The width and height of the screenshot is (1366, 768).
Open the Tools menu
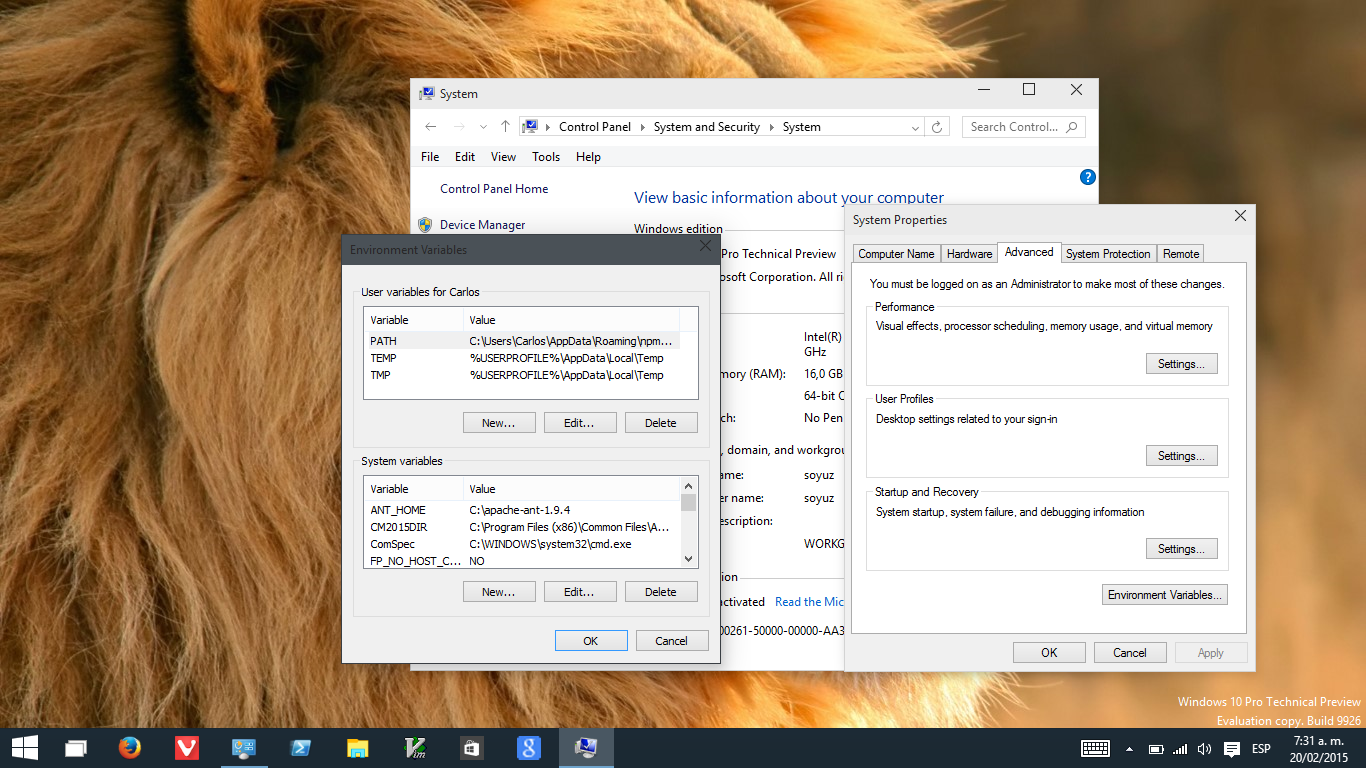point(546,157)
